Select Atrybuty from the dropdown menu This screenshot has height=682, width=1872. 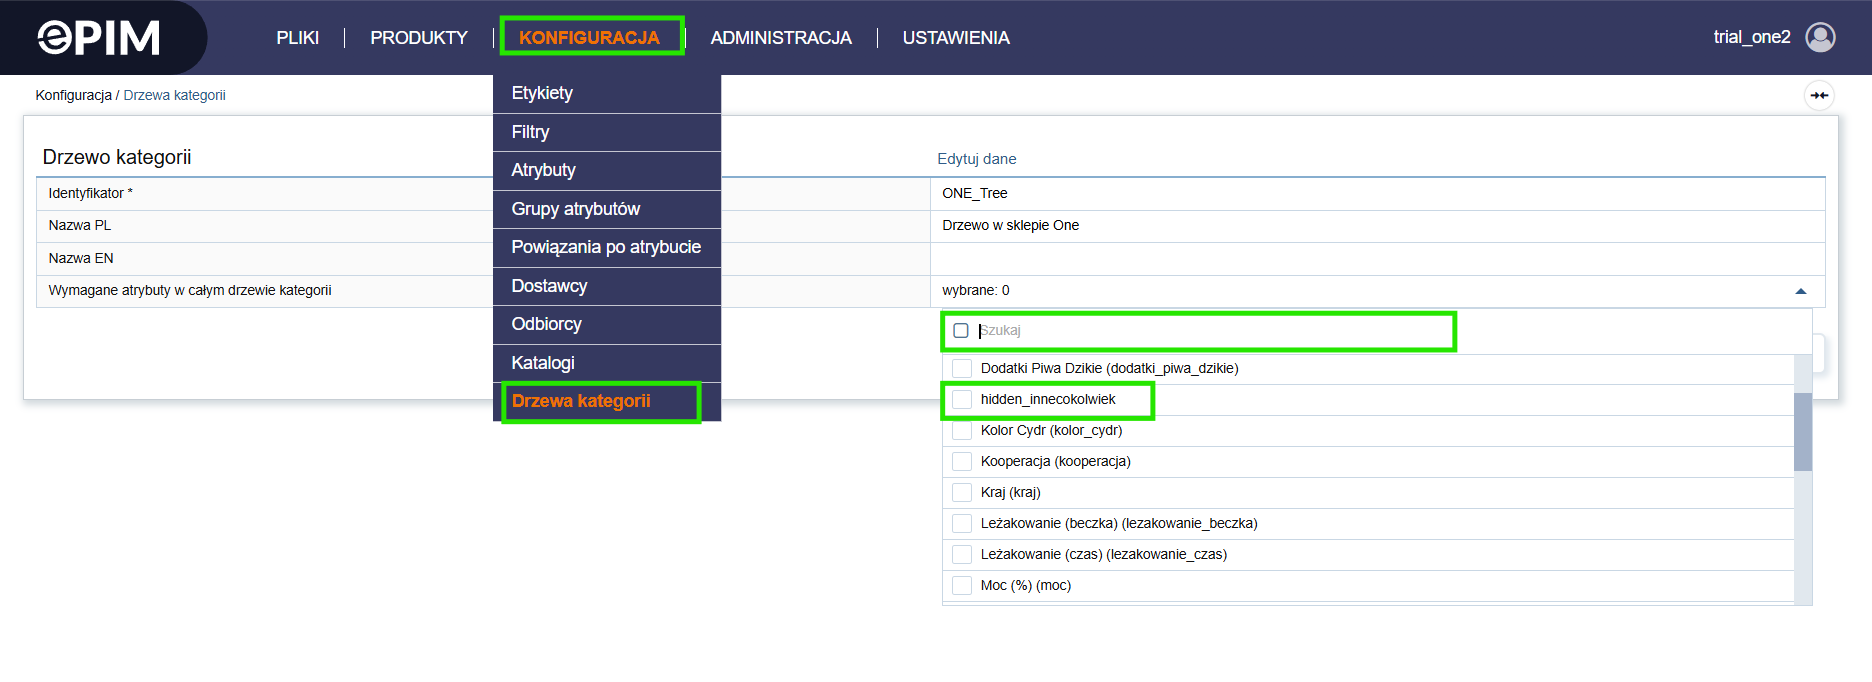[607, 170]
